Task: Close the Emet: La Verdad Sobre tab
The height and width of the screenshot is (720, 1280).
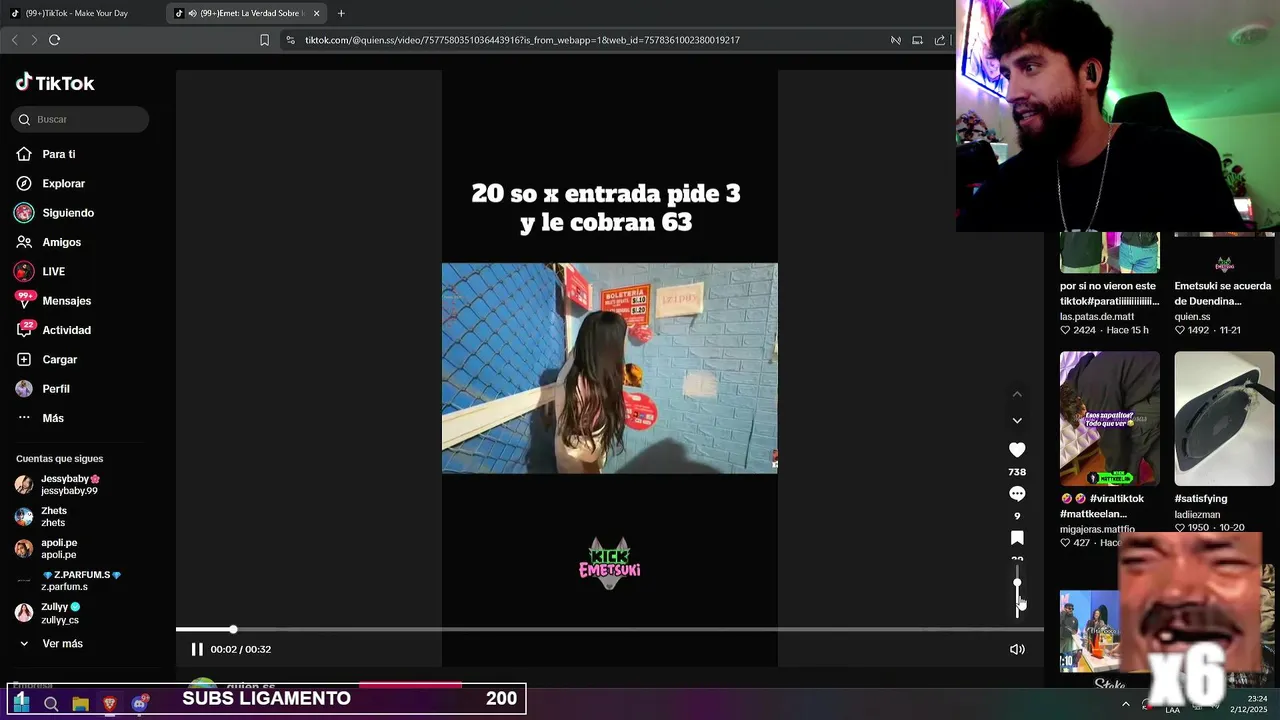Action: coord(317,13)
